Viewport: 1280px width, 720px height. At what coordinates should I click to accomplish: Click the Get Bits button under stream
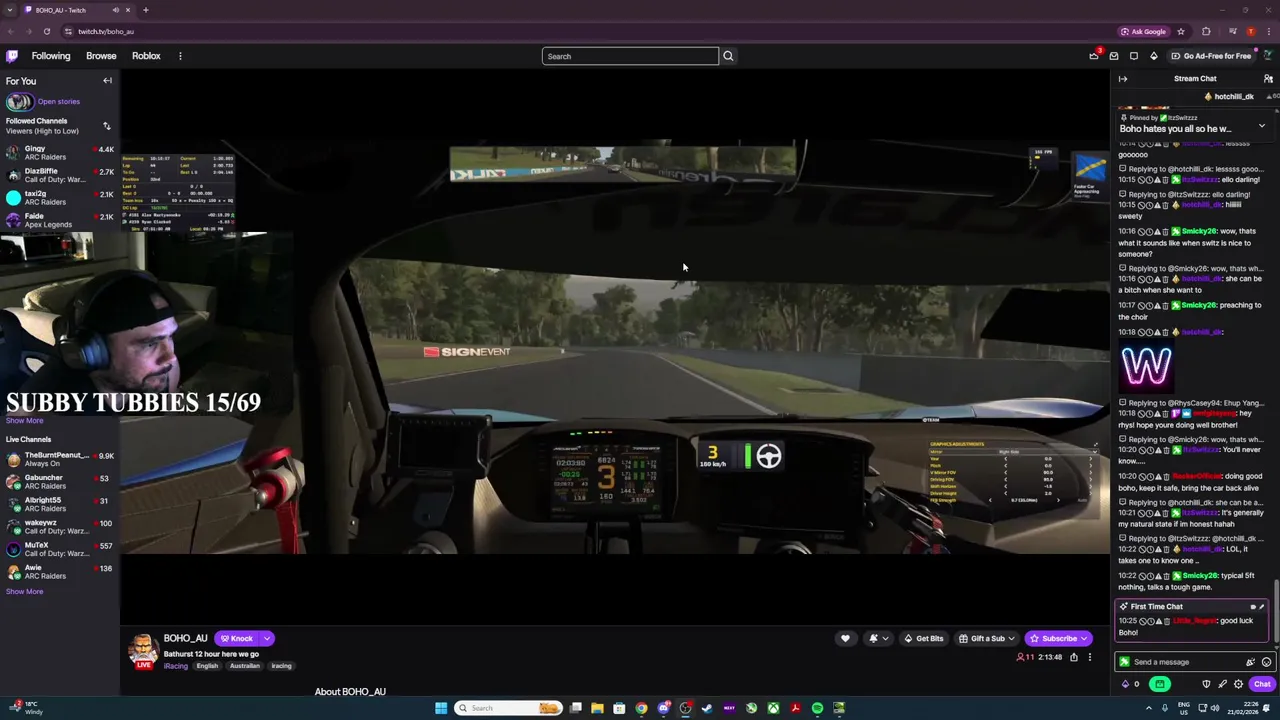(x=924, y=639)
